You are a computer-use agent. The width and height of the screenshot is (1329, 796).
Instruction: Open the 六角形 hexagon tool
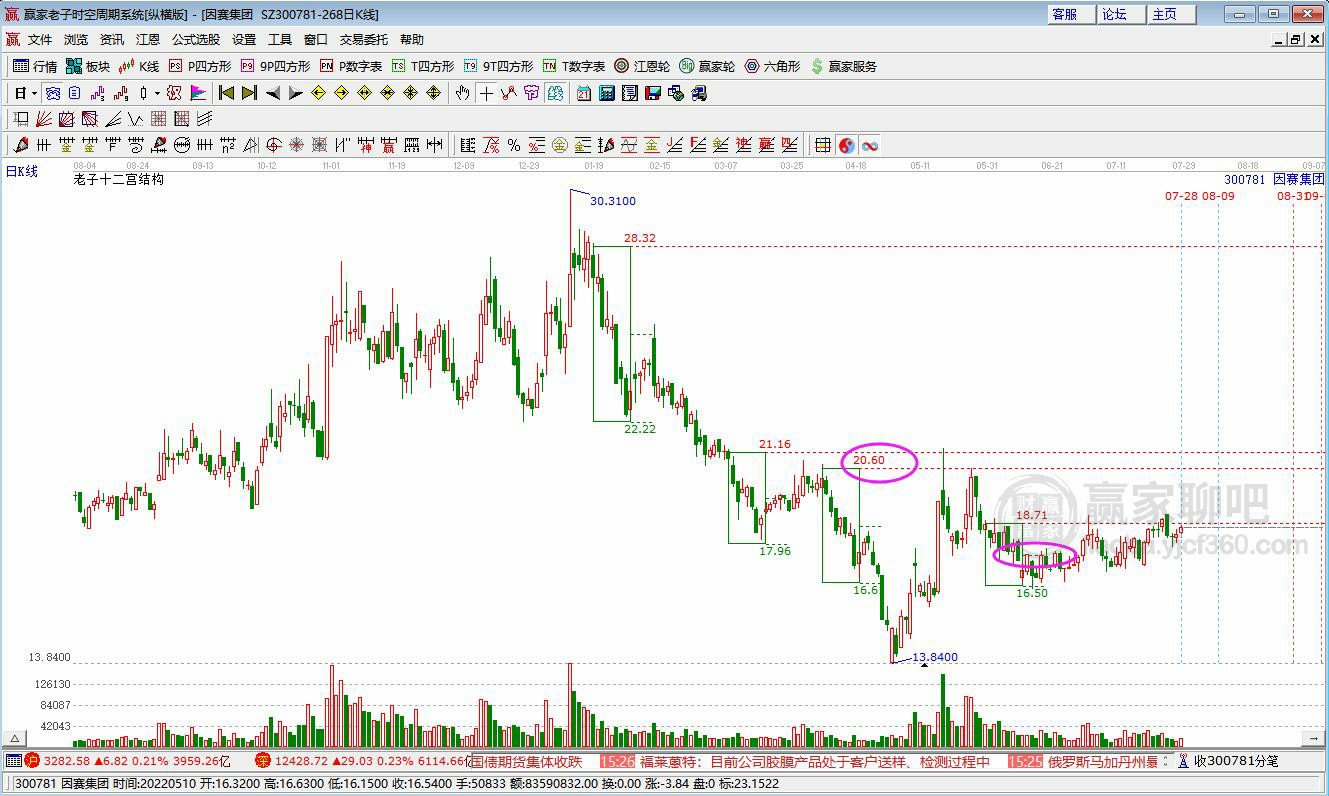click(772, 66)
